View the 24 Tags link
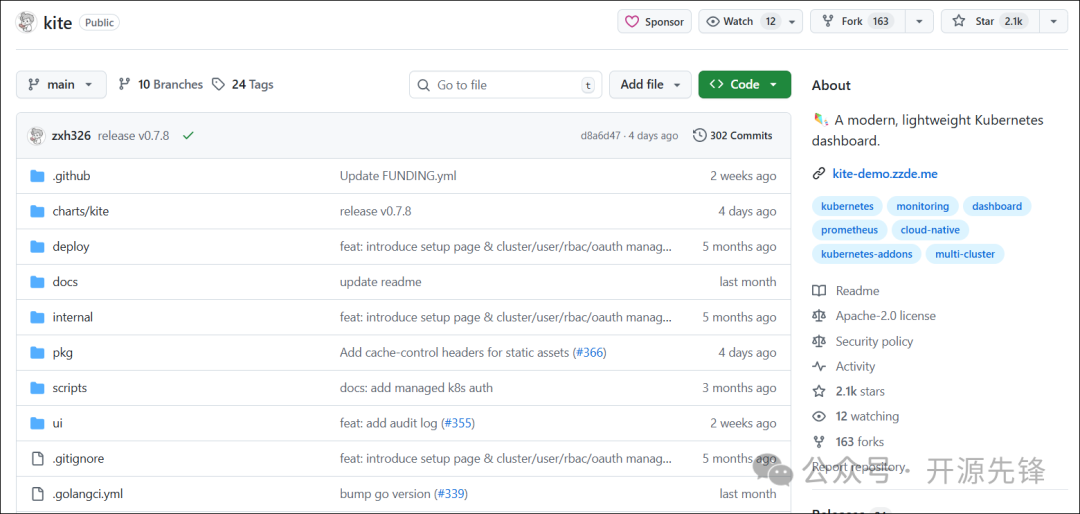 (x=242, y=85)
